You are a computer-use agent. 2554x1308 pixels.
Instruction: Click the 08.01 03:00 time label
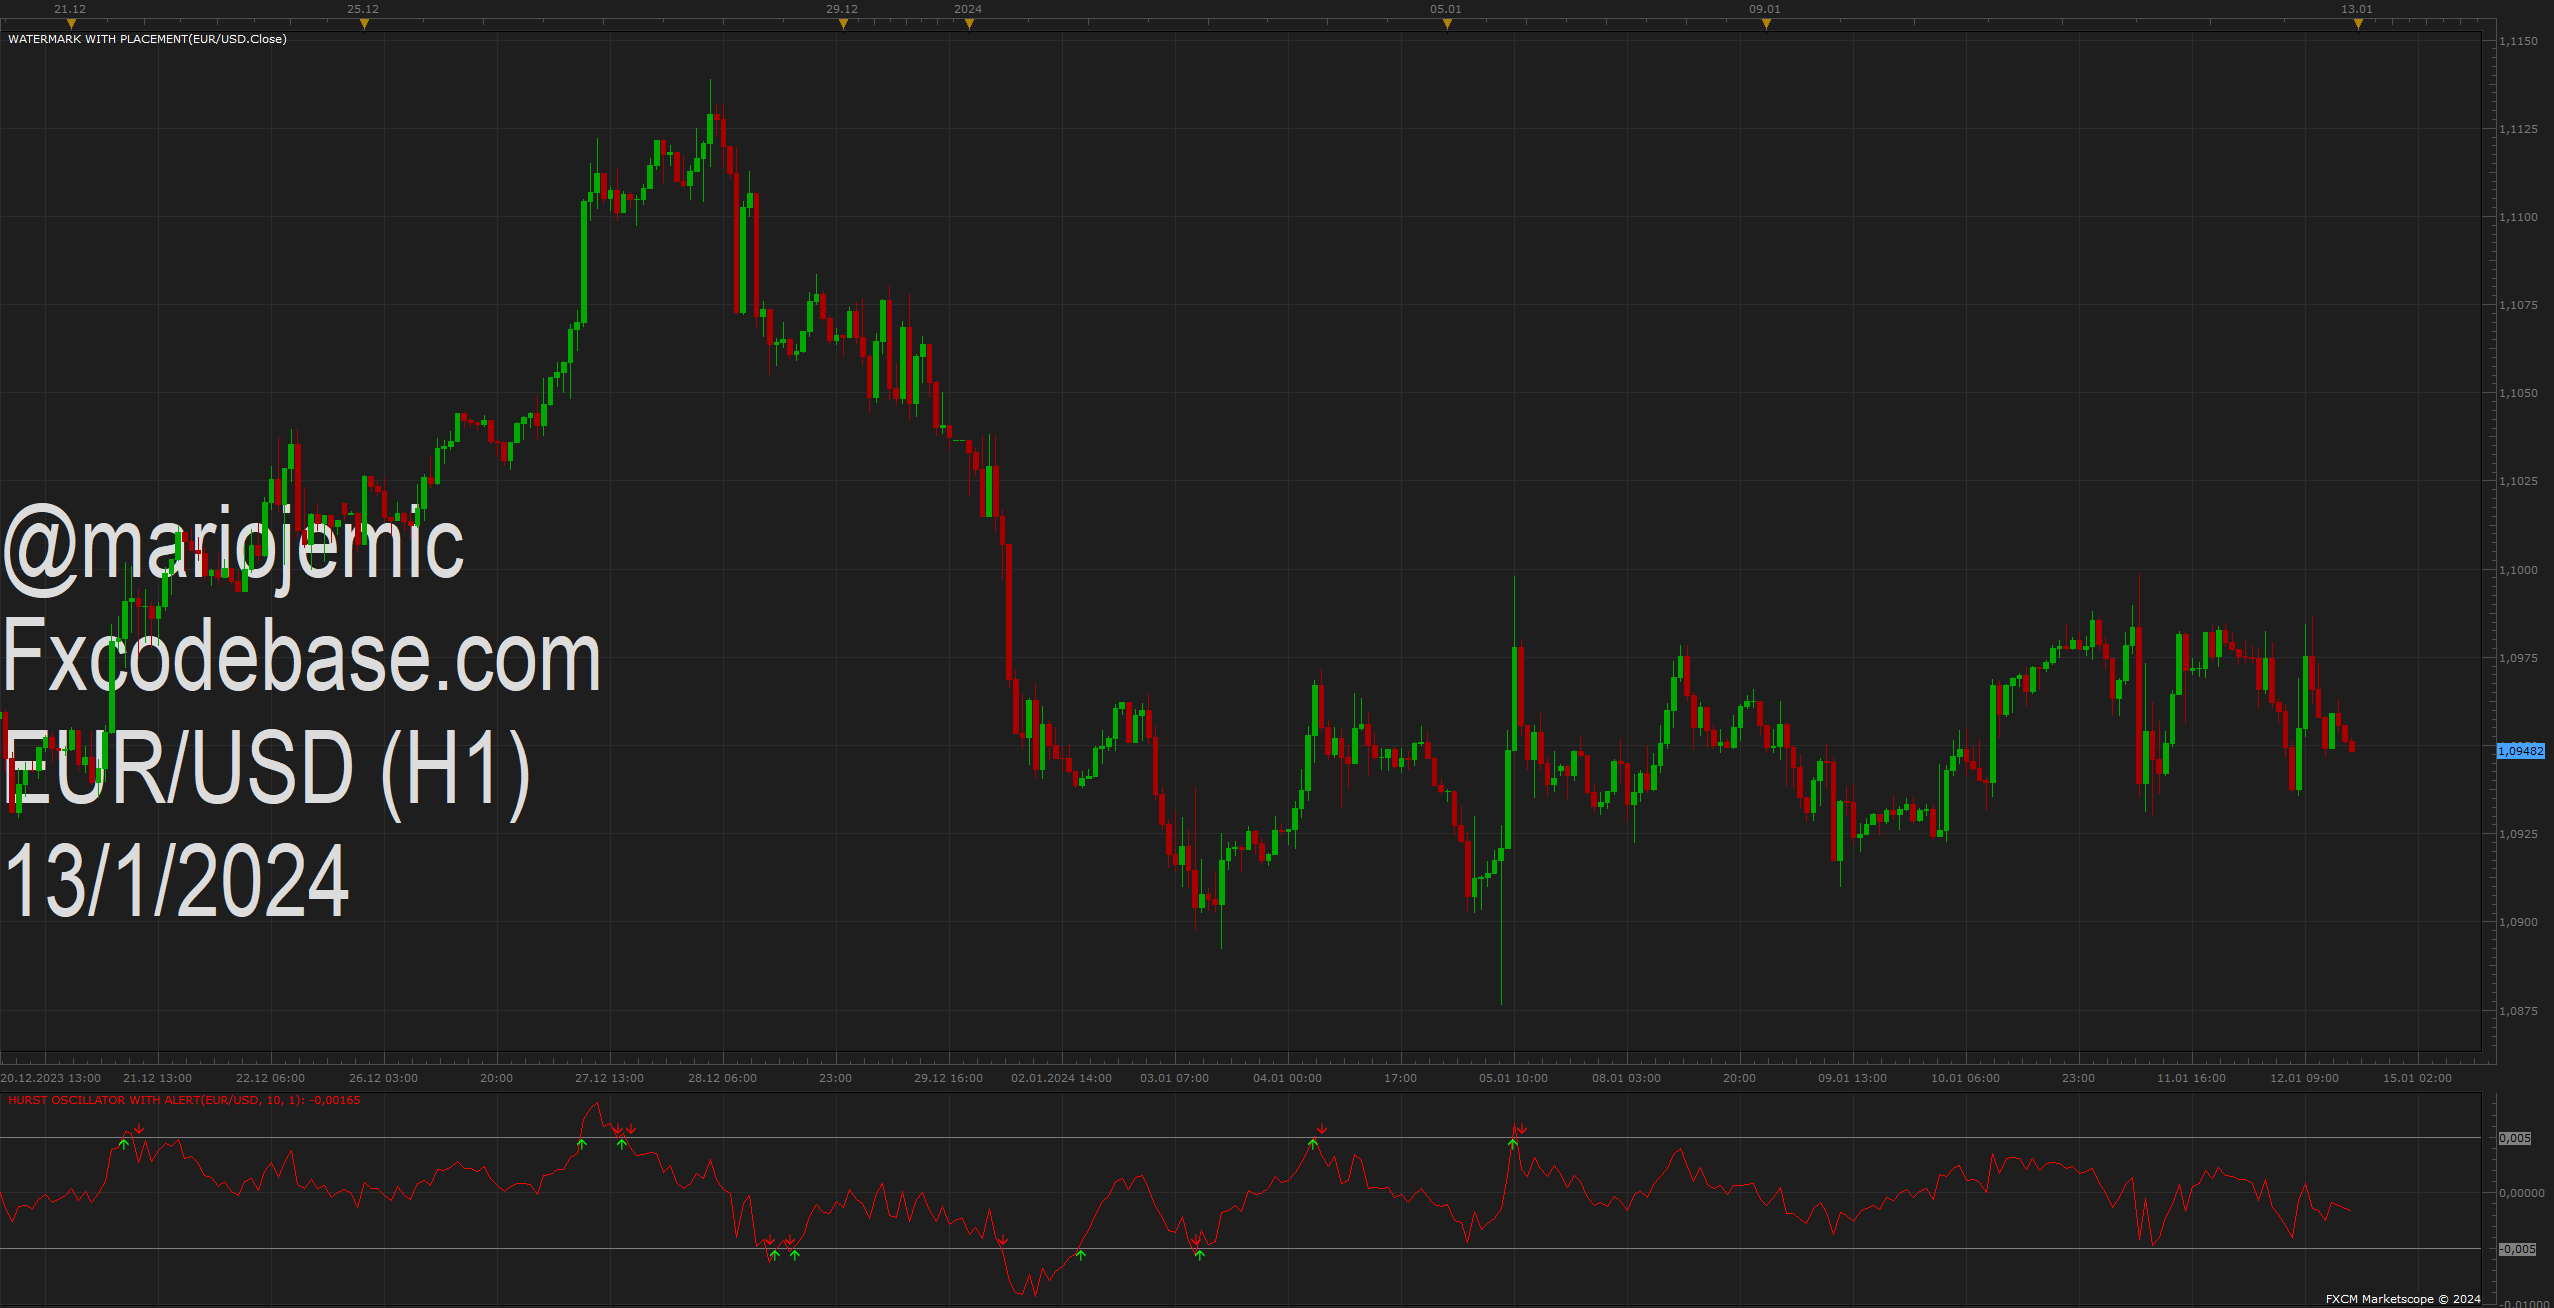click(1626, 1078)
